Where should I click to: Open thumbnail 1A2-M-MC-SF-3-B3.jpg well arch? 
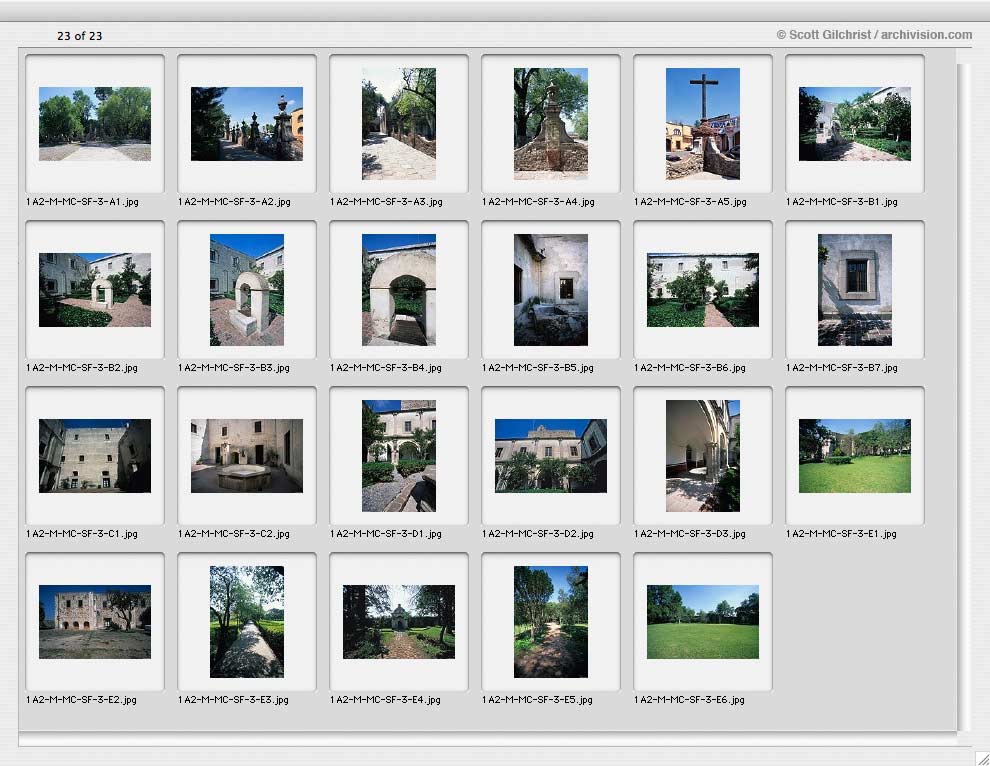tap(247, 290)
